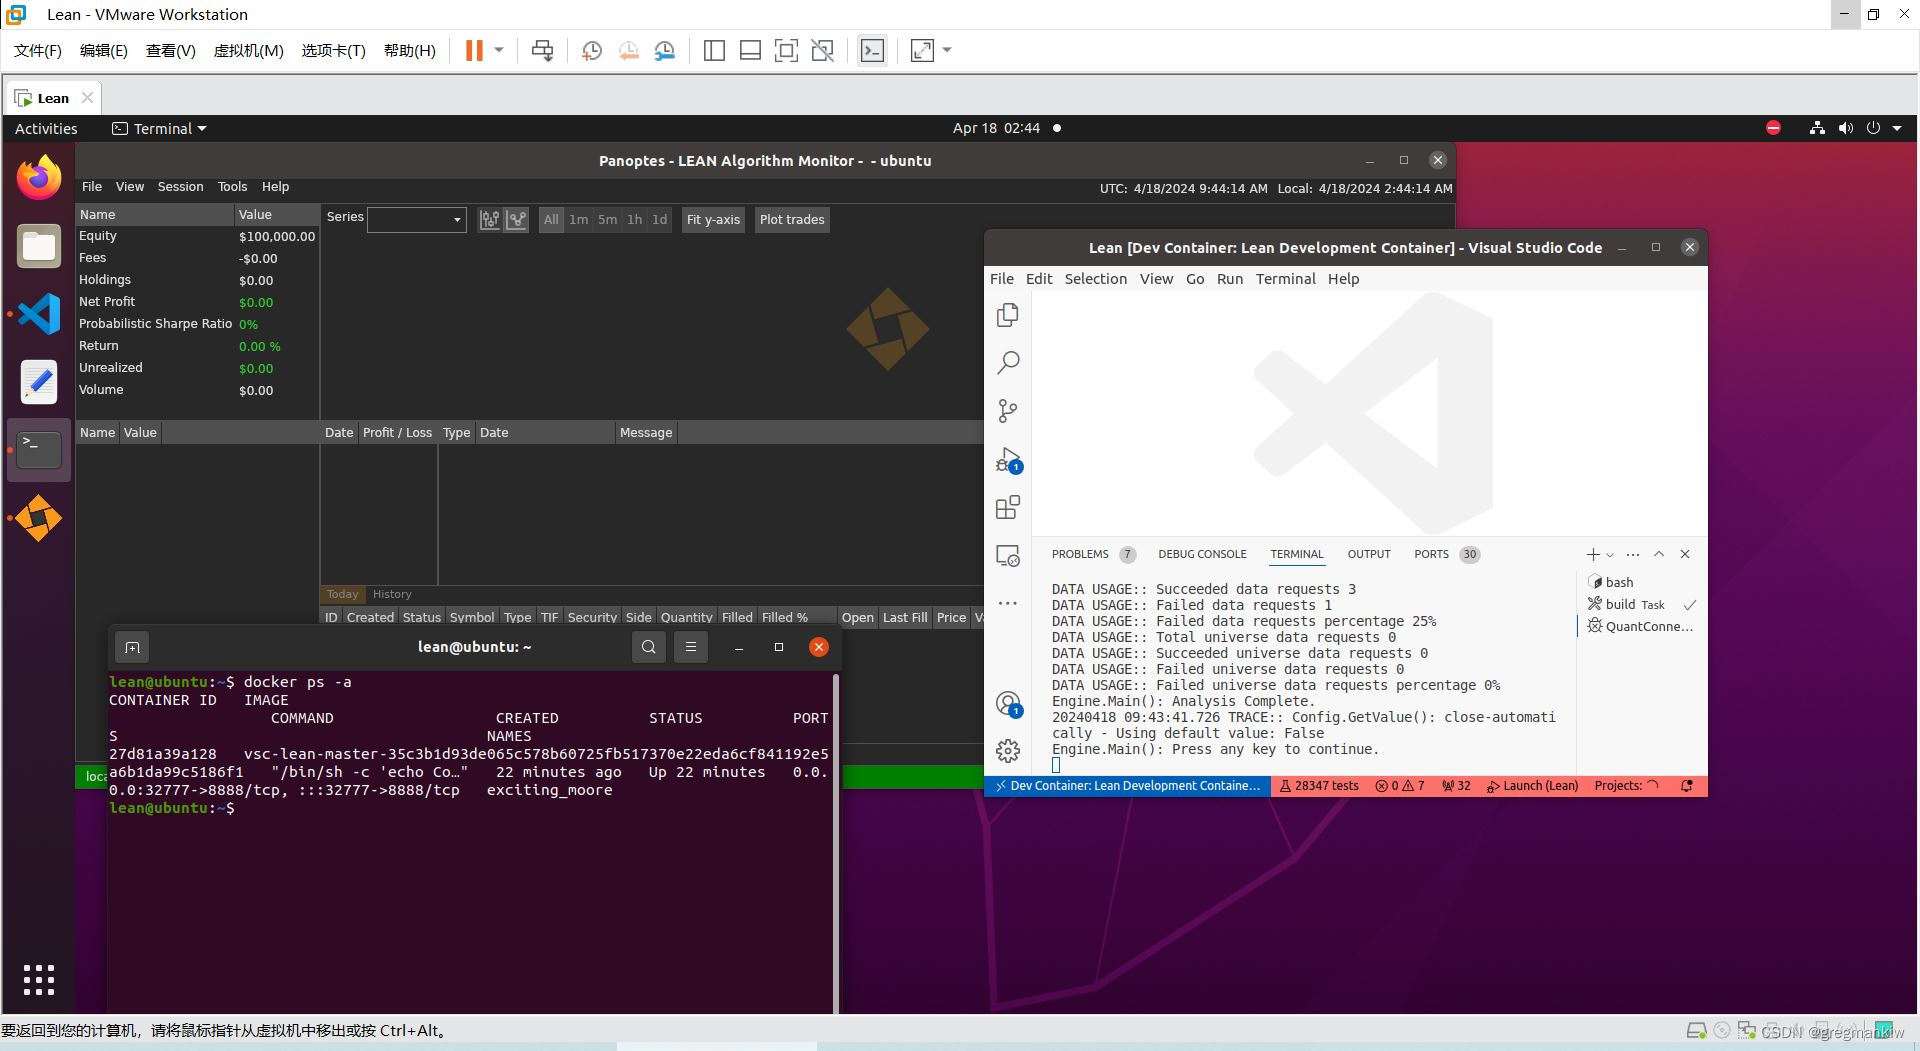
Task: Open Files from Ubuntu dock
Action: [x=39, y=246]
